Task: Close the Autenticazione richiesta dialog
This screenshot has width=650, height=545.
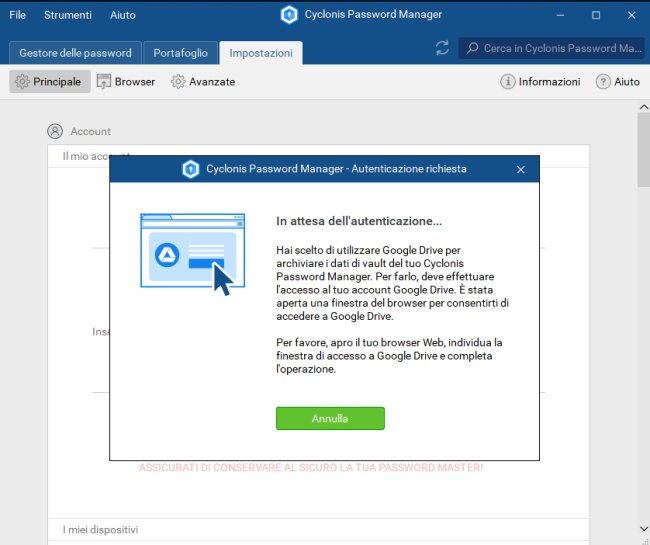Action: [521, 170]
